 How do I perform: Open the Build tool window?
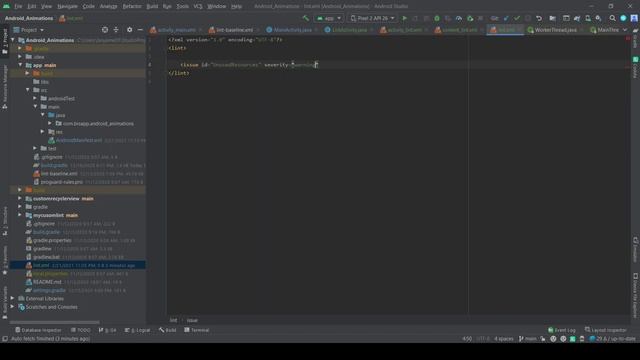click(168, 330)
